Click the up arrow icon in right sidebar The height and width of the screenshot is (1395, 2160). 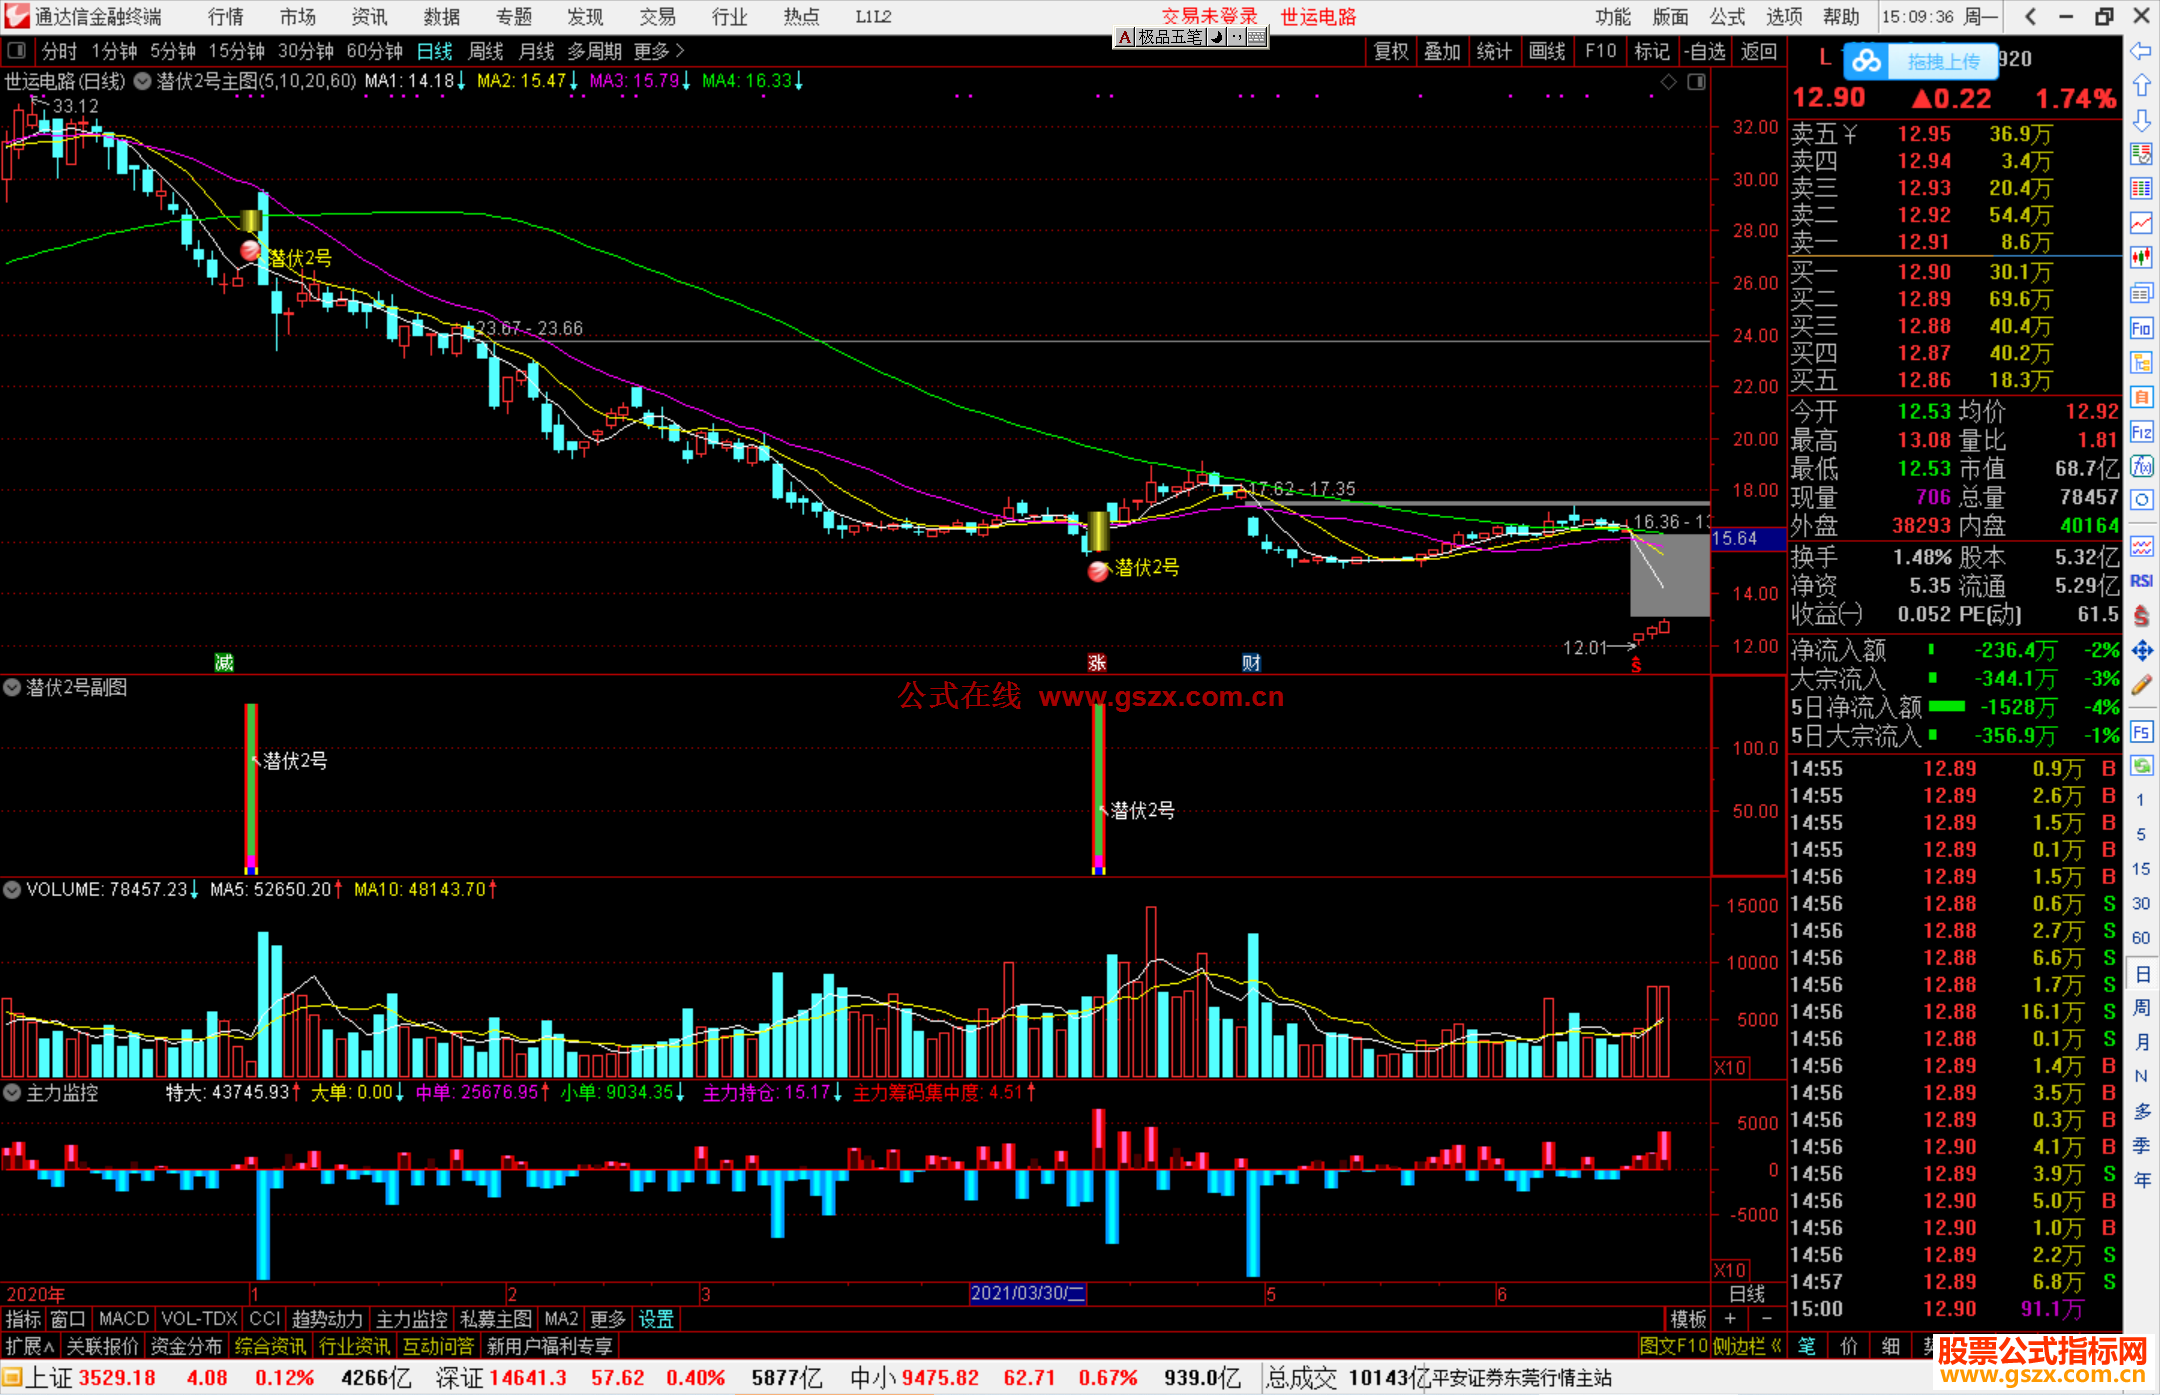tap(2141, 85)
